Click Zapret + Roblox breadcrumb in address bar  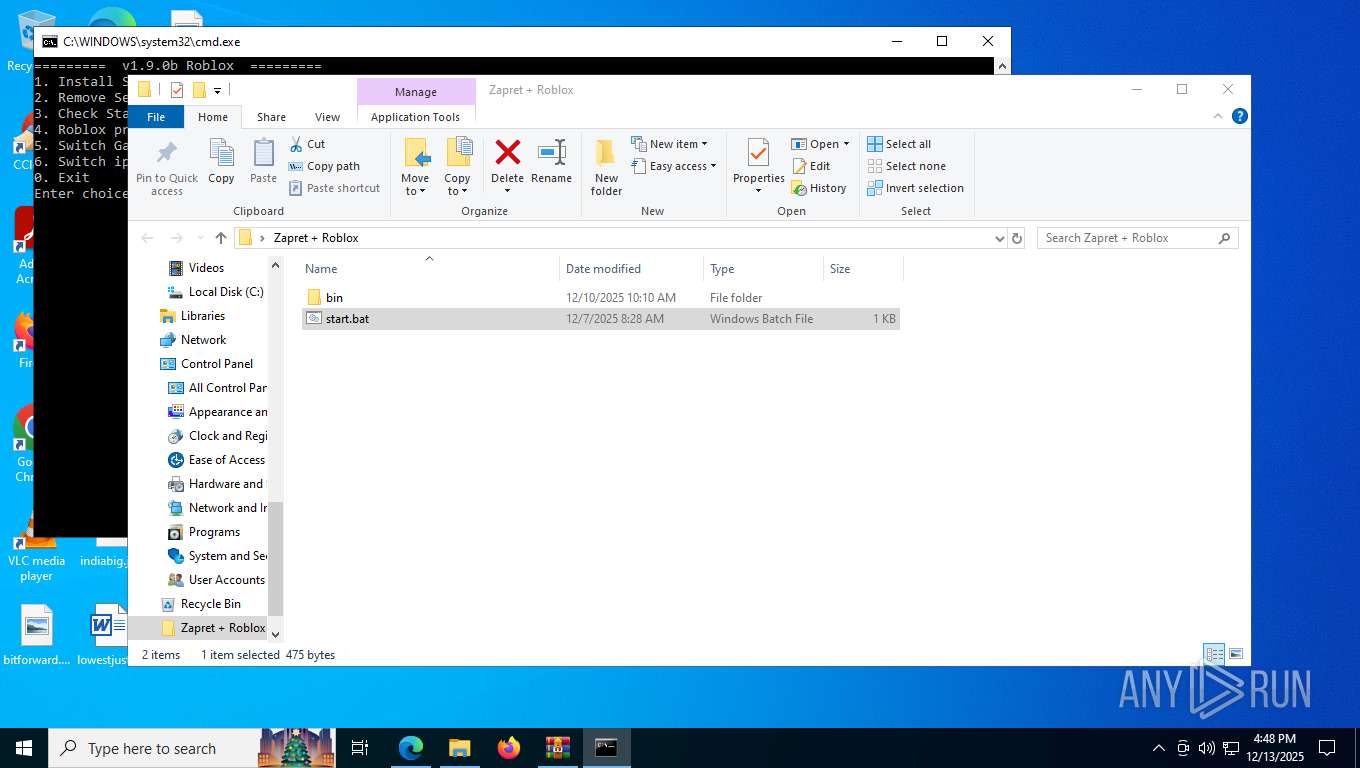tap(316, 238)
